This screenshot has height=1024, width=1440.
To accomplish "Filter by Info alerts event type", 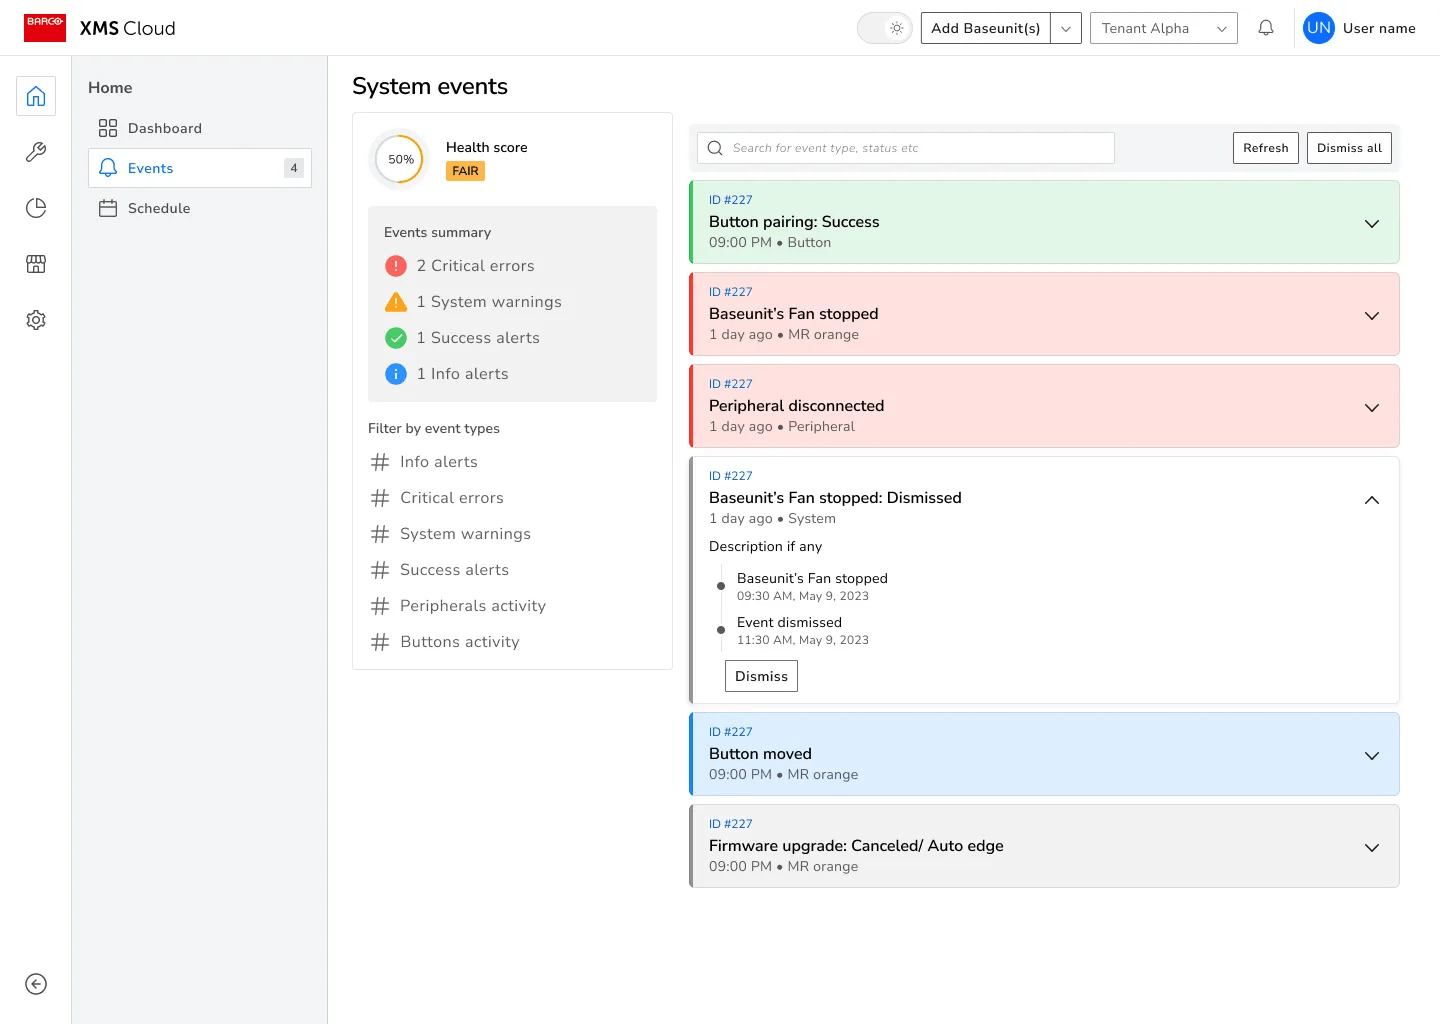I will (438, 462).
